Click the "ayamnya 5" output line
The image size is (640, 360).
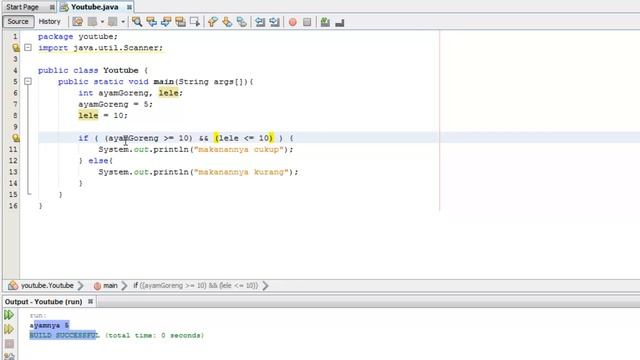(x=49, y=325)
